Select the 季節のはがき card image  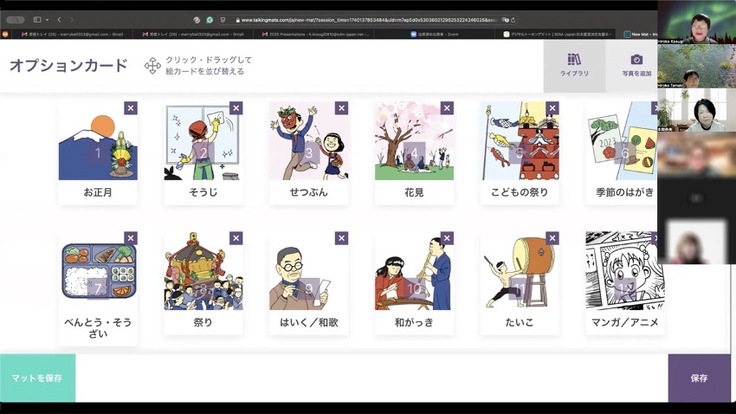click(624, 142)
